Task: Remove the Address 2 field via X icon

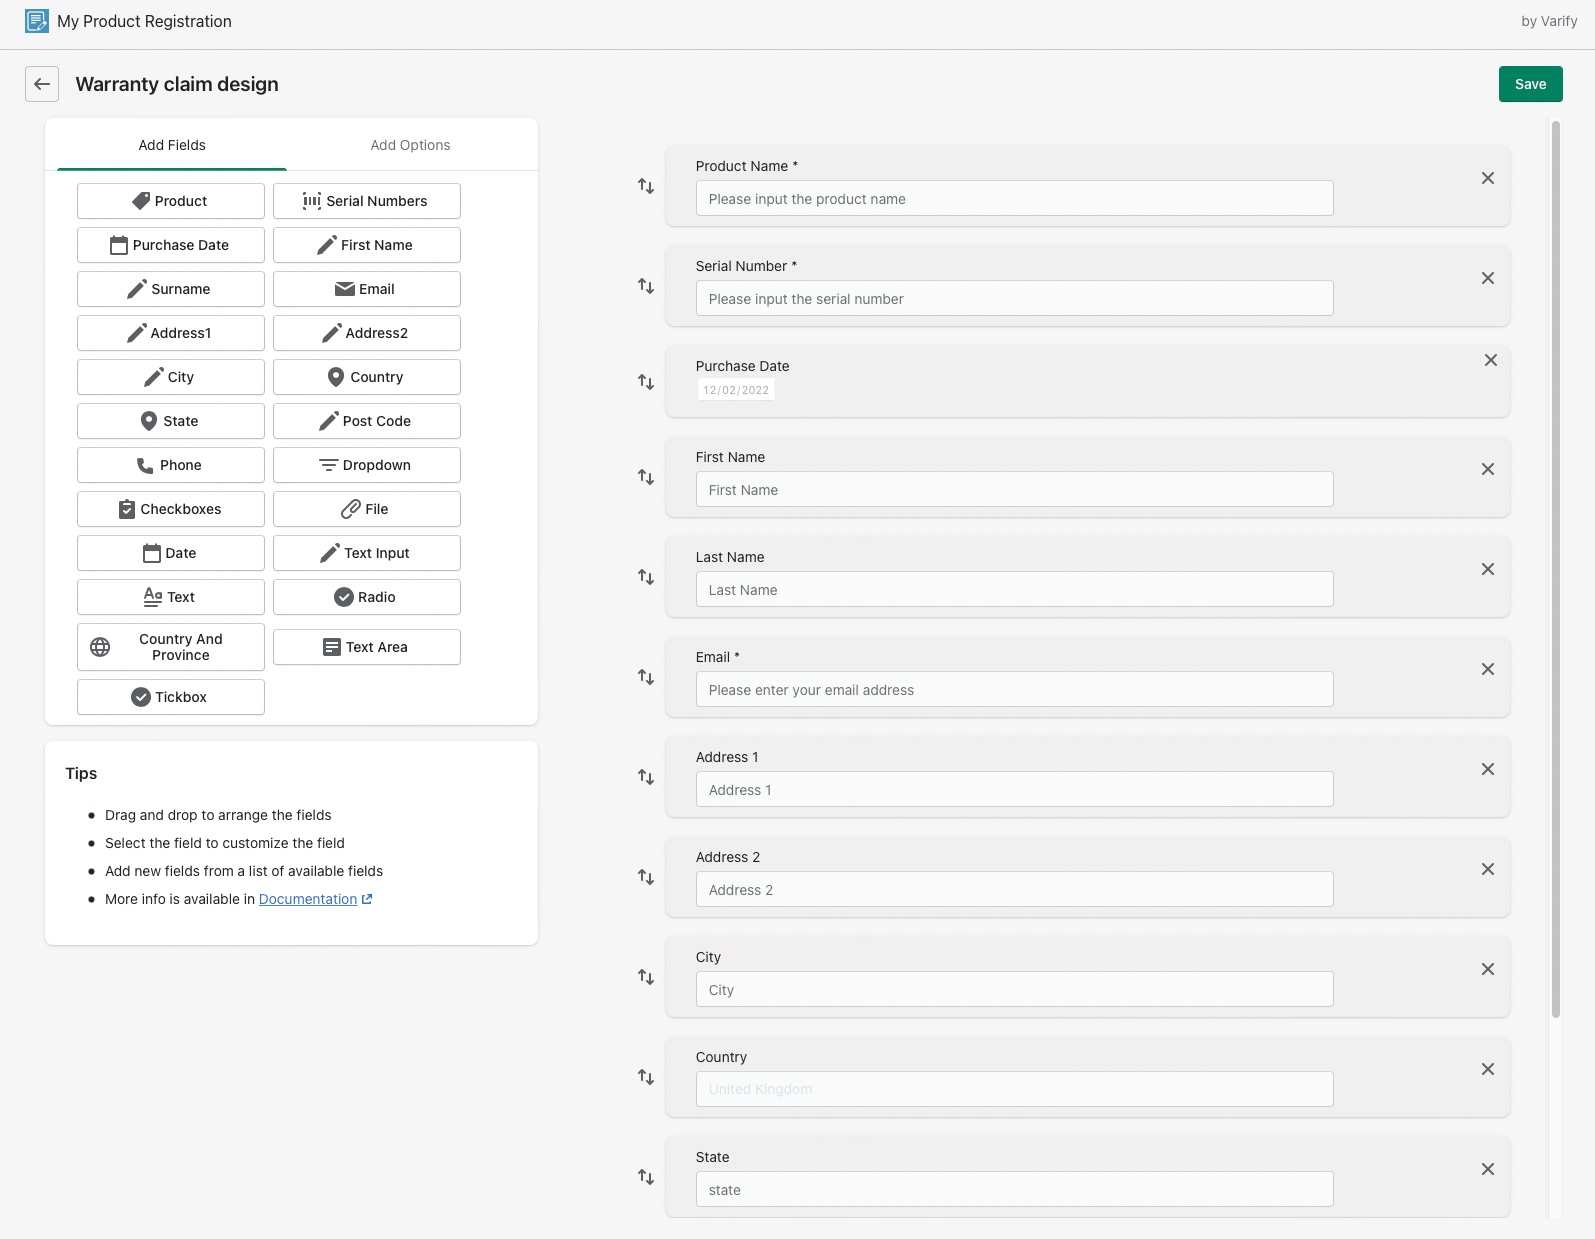Action: (x=1487, y=869)
